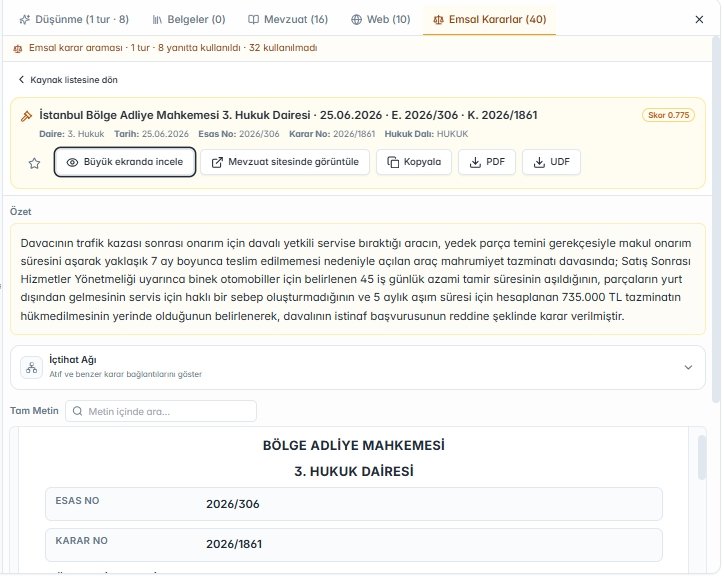The image size is (725, 577).
Task: Click the Hukuk Dalı: HUKUK metadata
Action: (426, 134)
